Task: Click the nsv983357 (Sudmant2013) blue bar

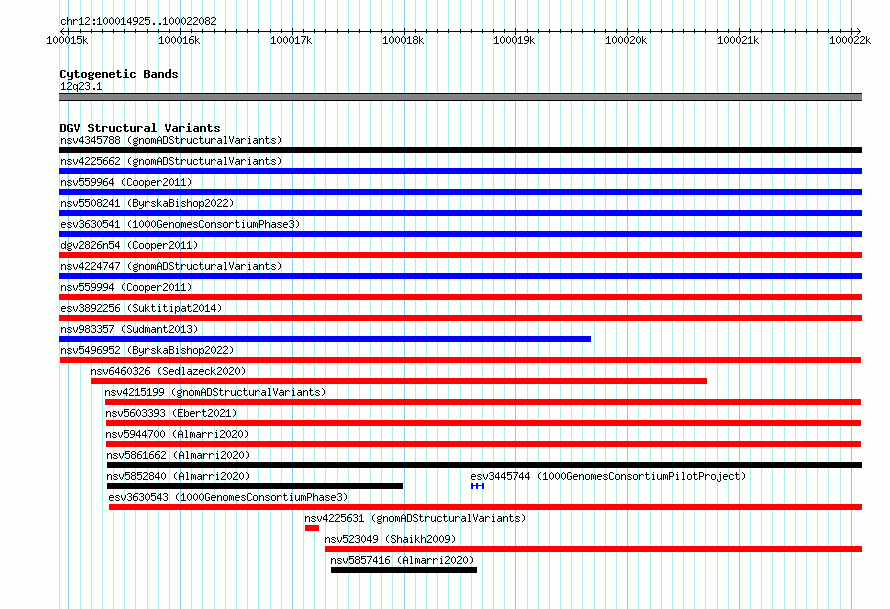Action: coord(325,339)
